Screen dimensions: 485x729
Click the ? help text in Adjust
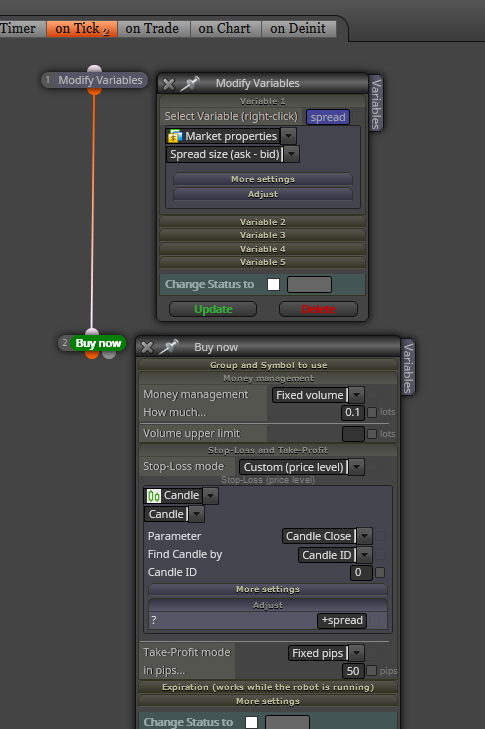click(x=154, y=620)
